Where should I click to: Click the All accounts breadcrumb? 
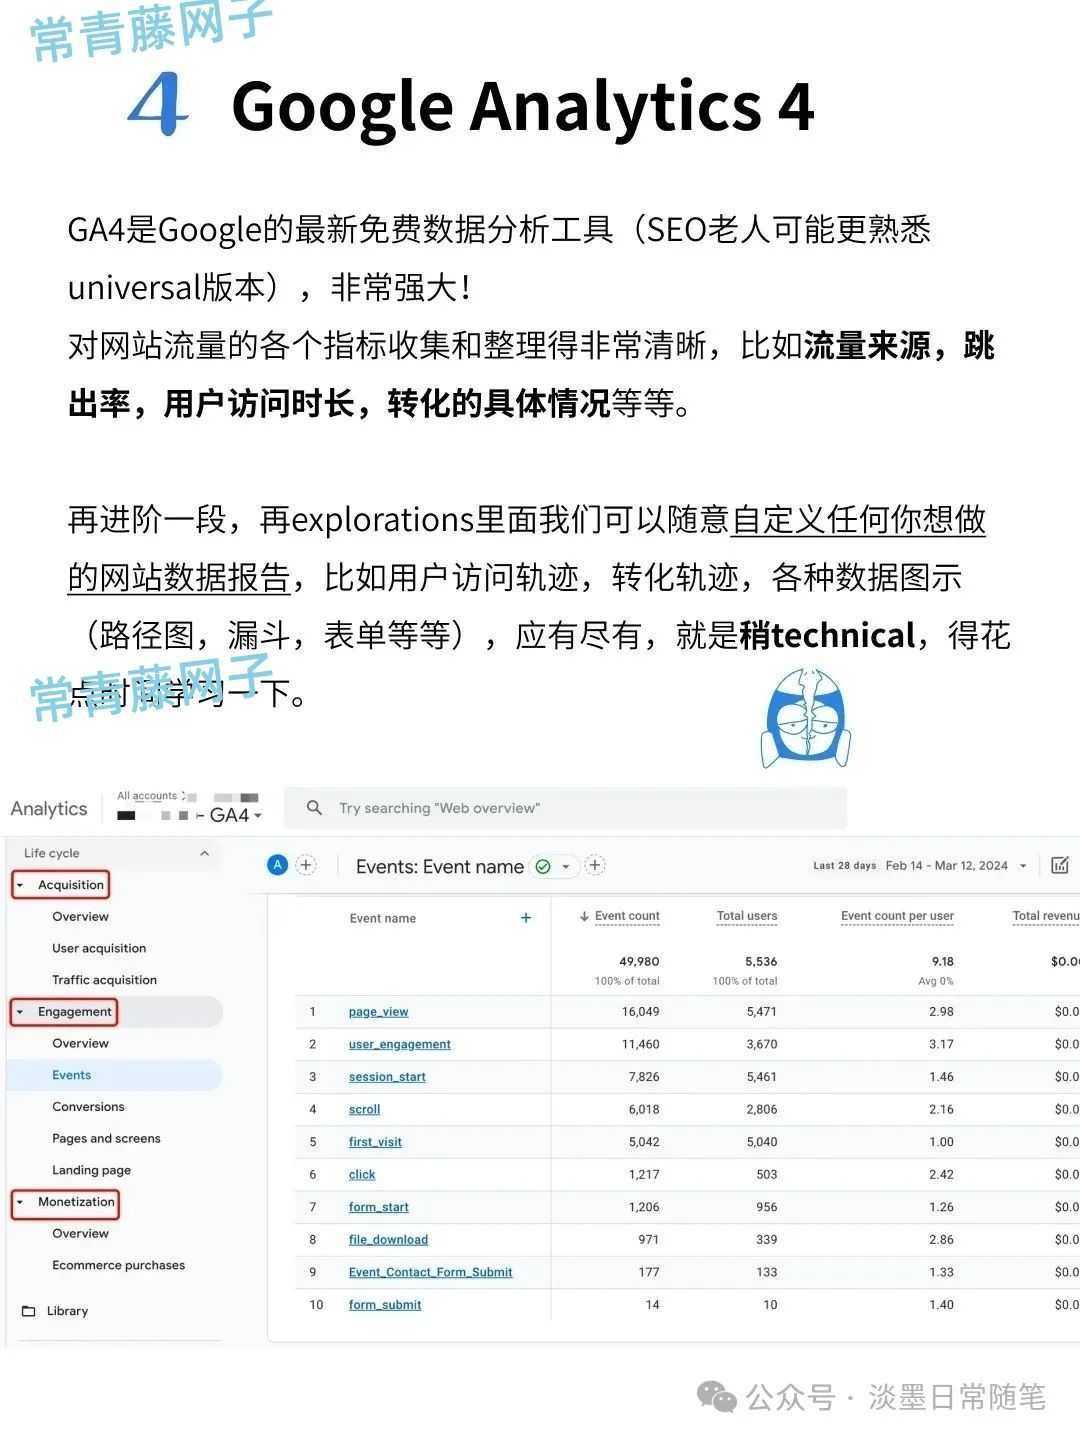point(147,796)
